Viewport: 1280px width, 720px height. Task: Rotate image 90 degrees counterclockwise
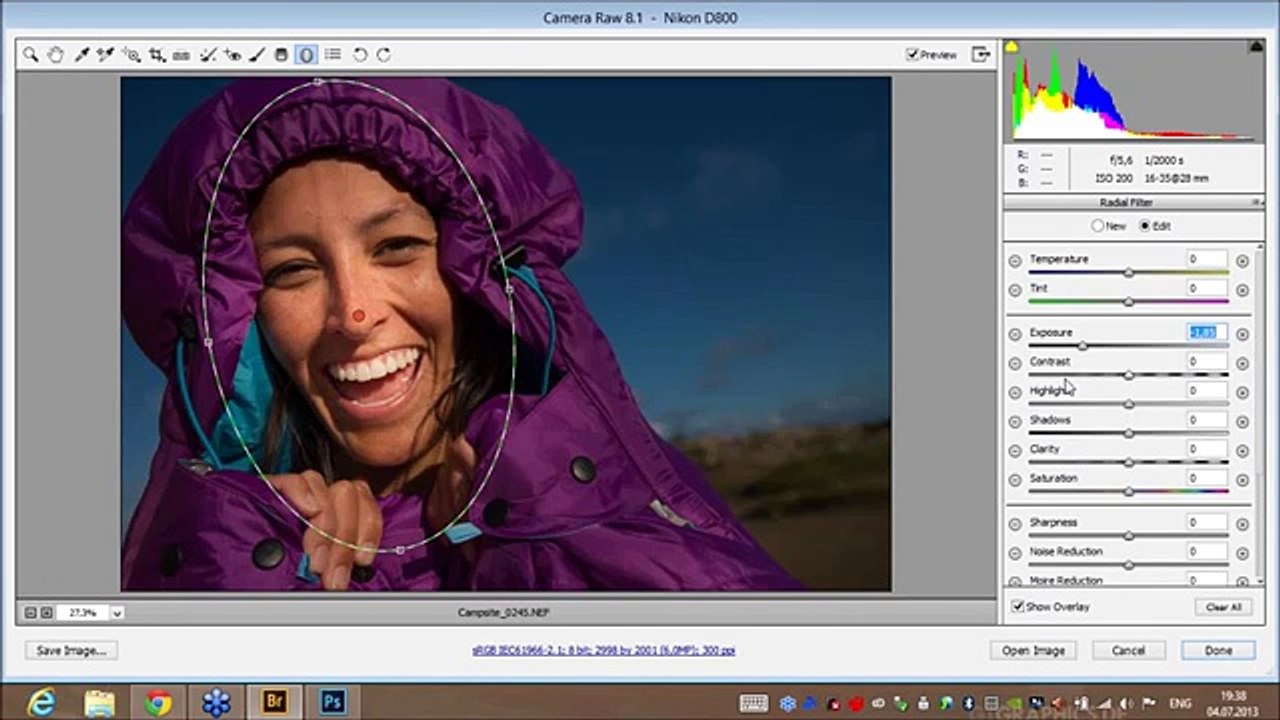coord(360,55)
